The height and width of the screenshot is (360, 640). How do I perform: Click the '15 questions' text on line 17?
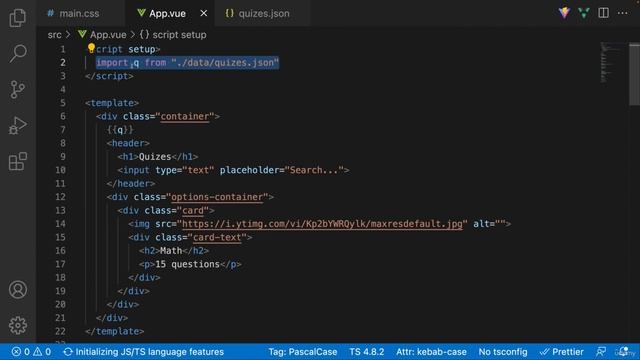pos(187,264)
